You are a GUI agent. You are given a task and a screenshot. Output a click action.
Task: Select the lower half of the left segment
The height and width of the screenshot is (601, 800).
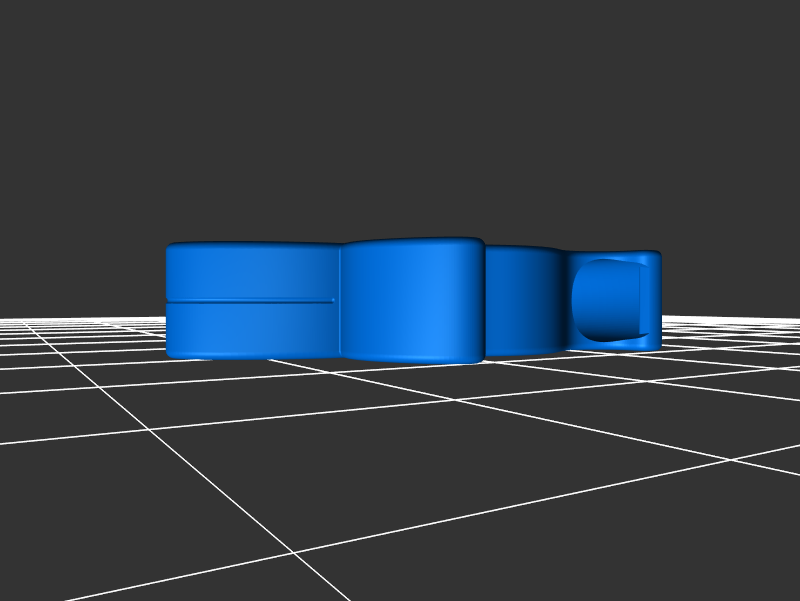pos(252,328)
